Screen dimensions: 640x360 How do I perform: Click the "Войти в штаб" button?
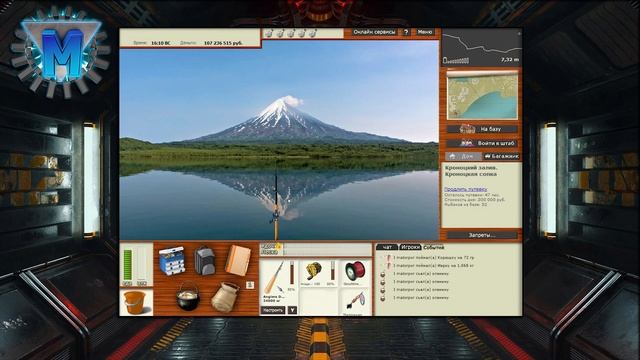[x=482, y=143]
